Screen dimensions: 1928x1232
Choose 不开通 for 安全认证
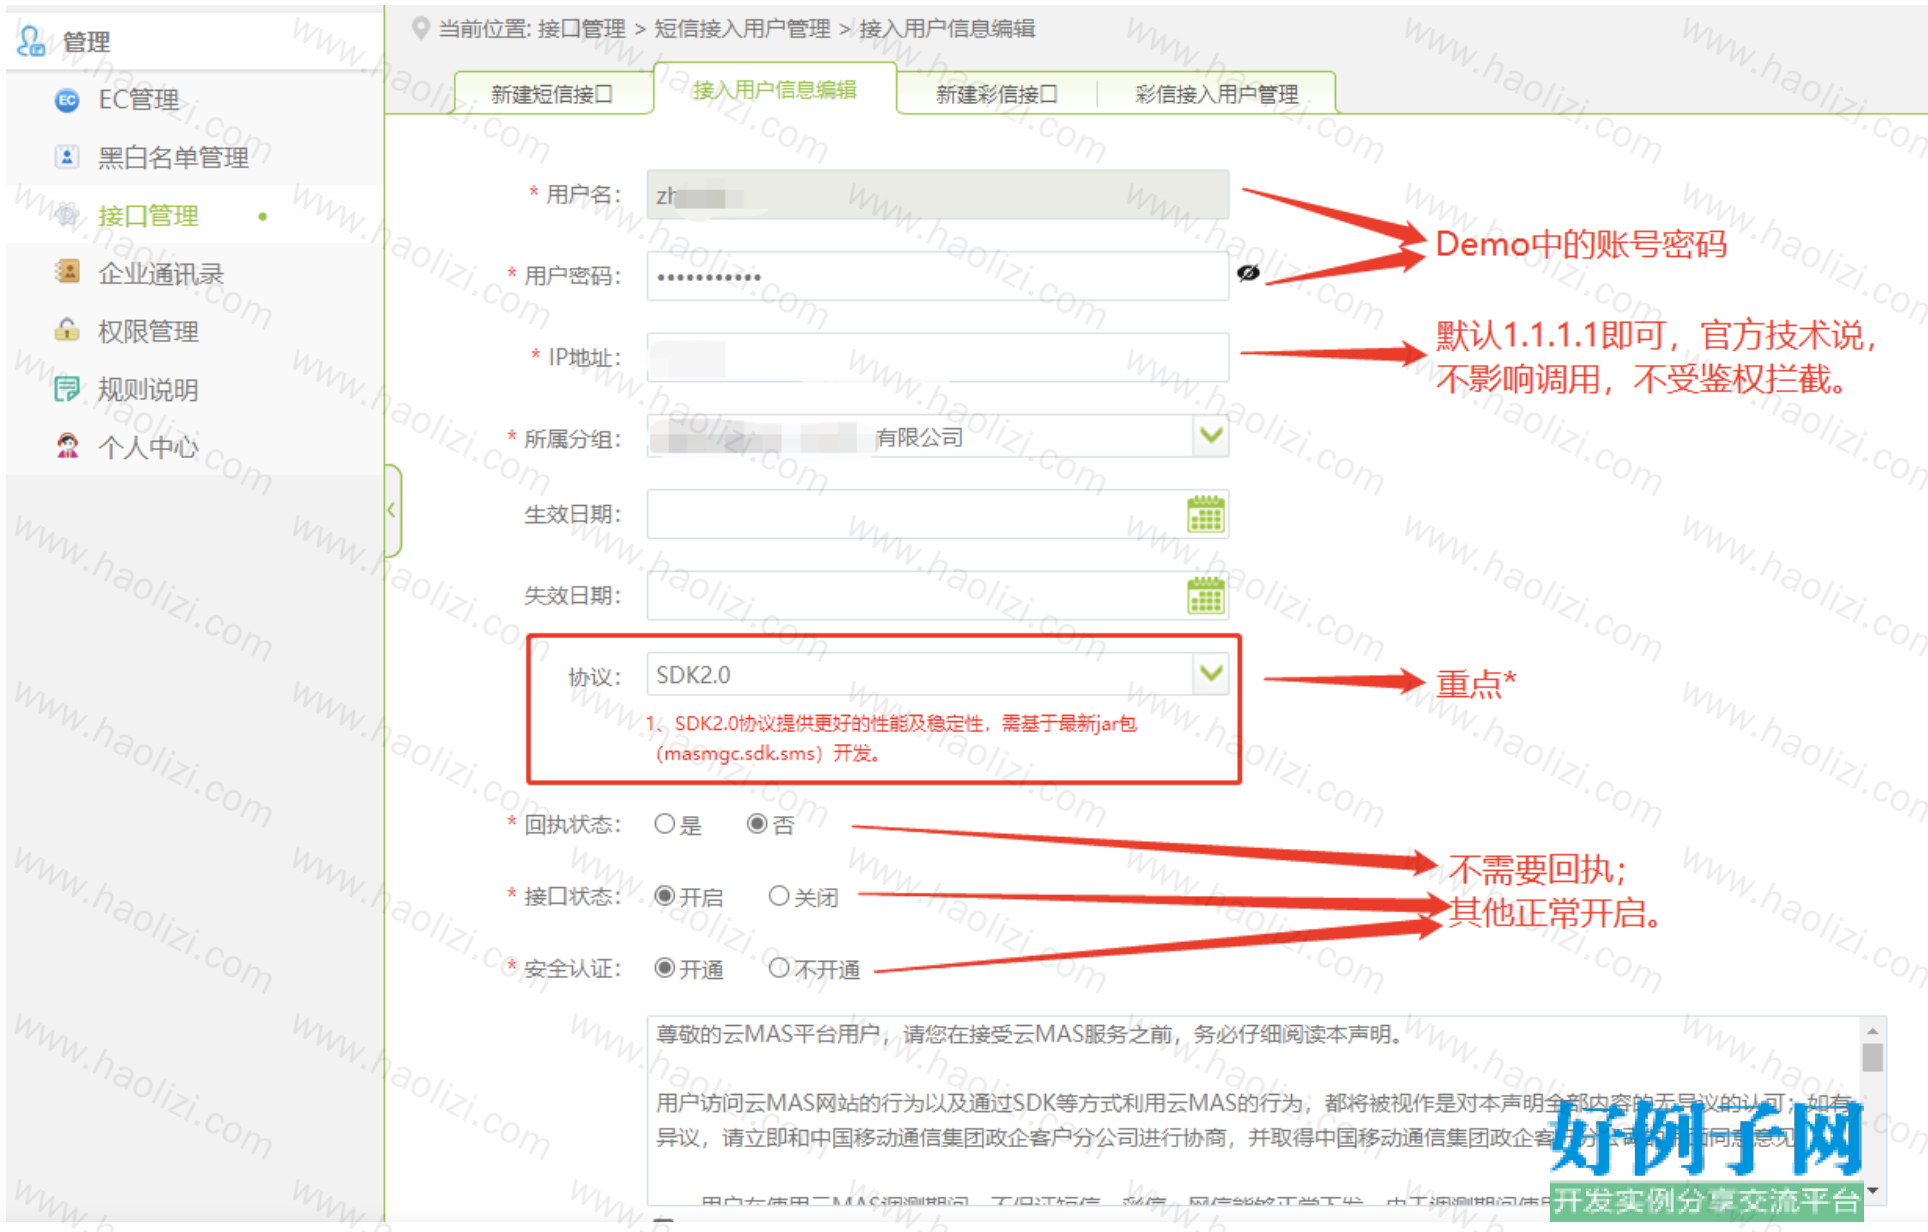778,968
